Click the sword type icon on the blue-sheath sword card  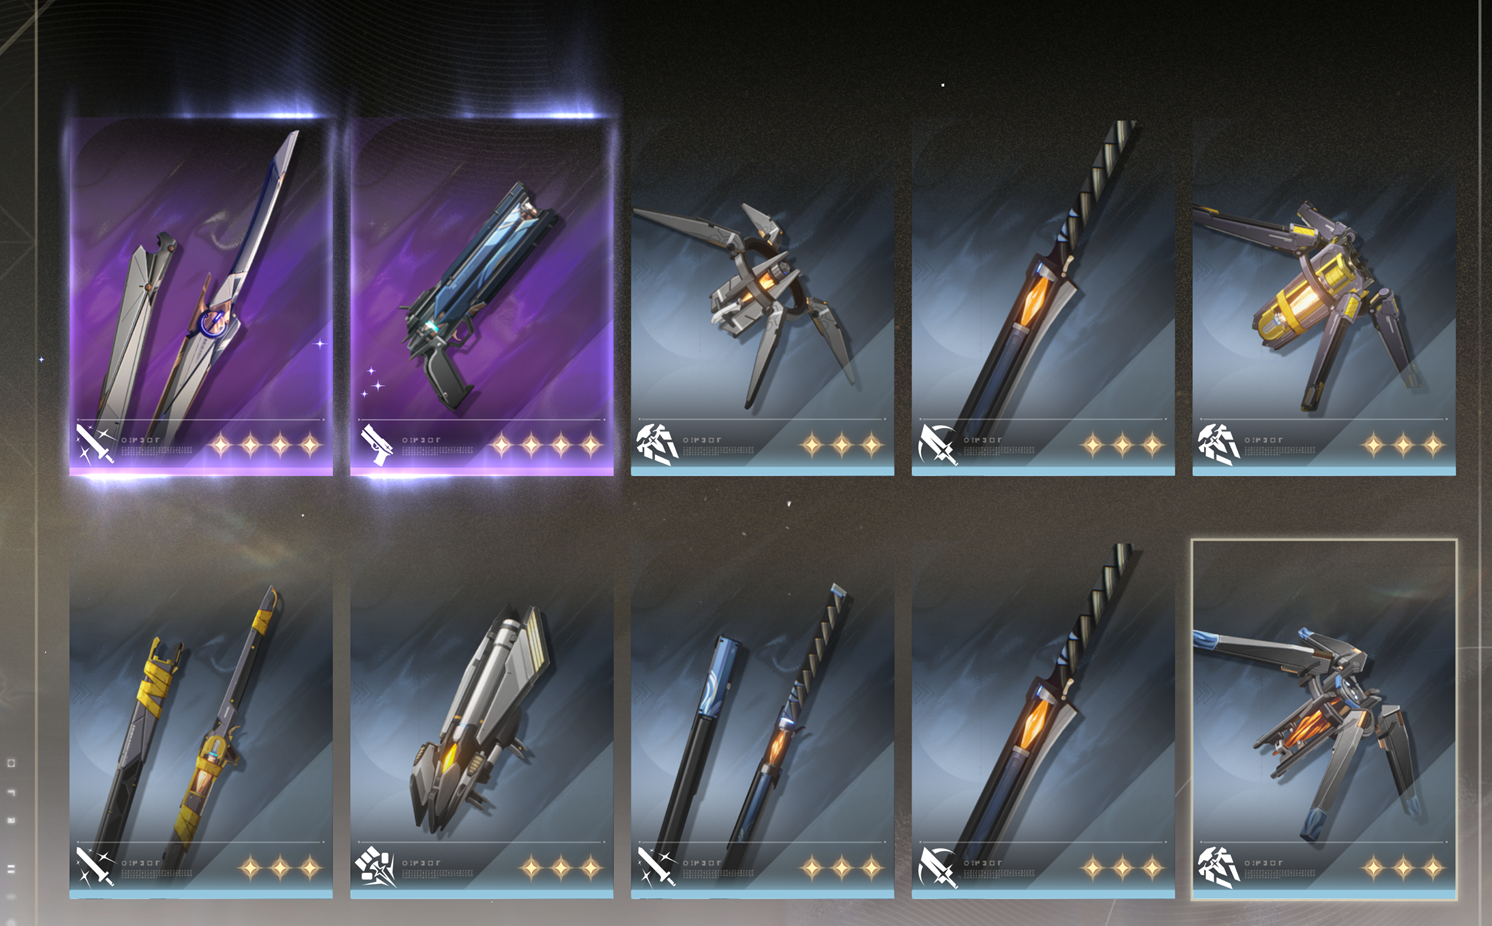658,866
